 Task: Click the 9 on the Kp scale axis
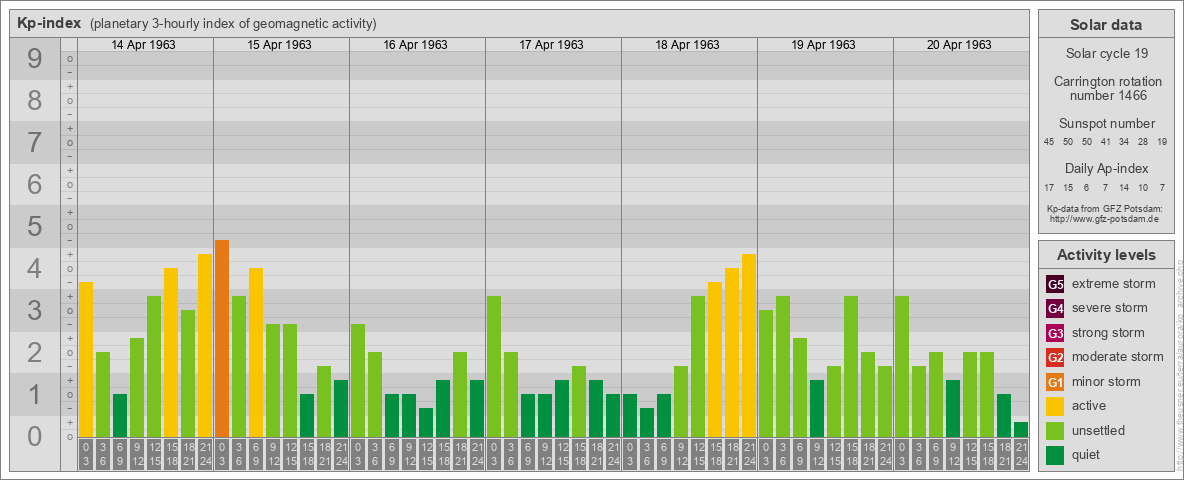[34, 60]
